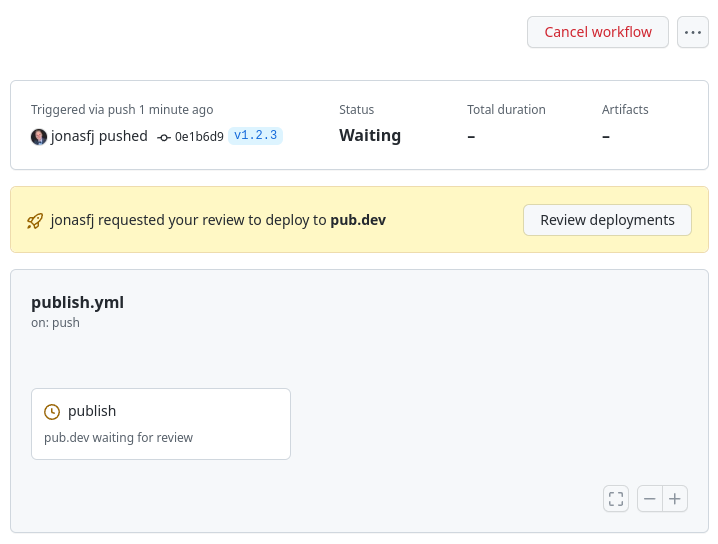Click jonasfj's profile avatar
This screenshot has width=718, height=544.
click(39, 136)
